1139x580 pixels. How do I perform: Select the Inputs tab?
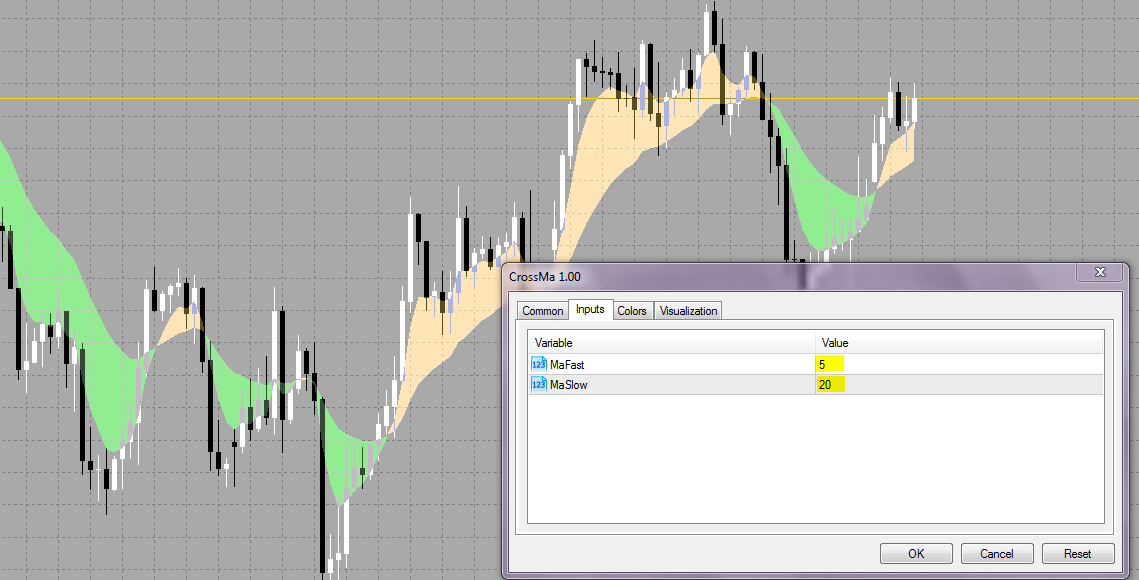pyautogui.click(x=589, y=310)
